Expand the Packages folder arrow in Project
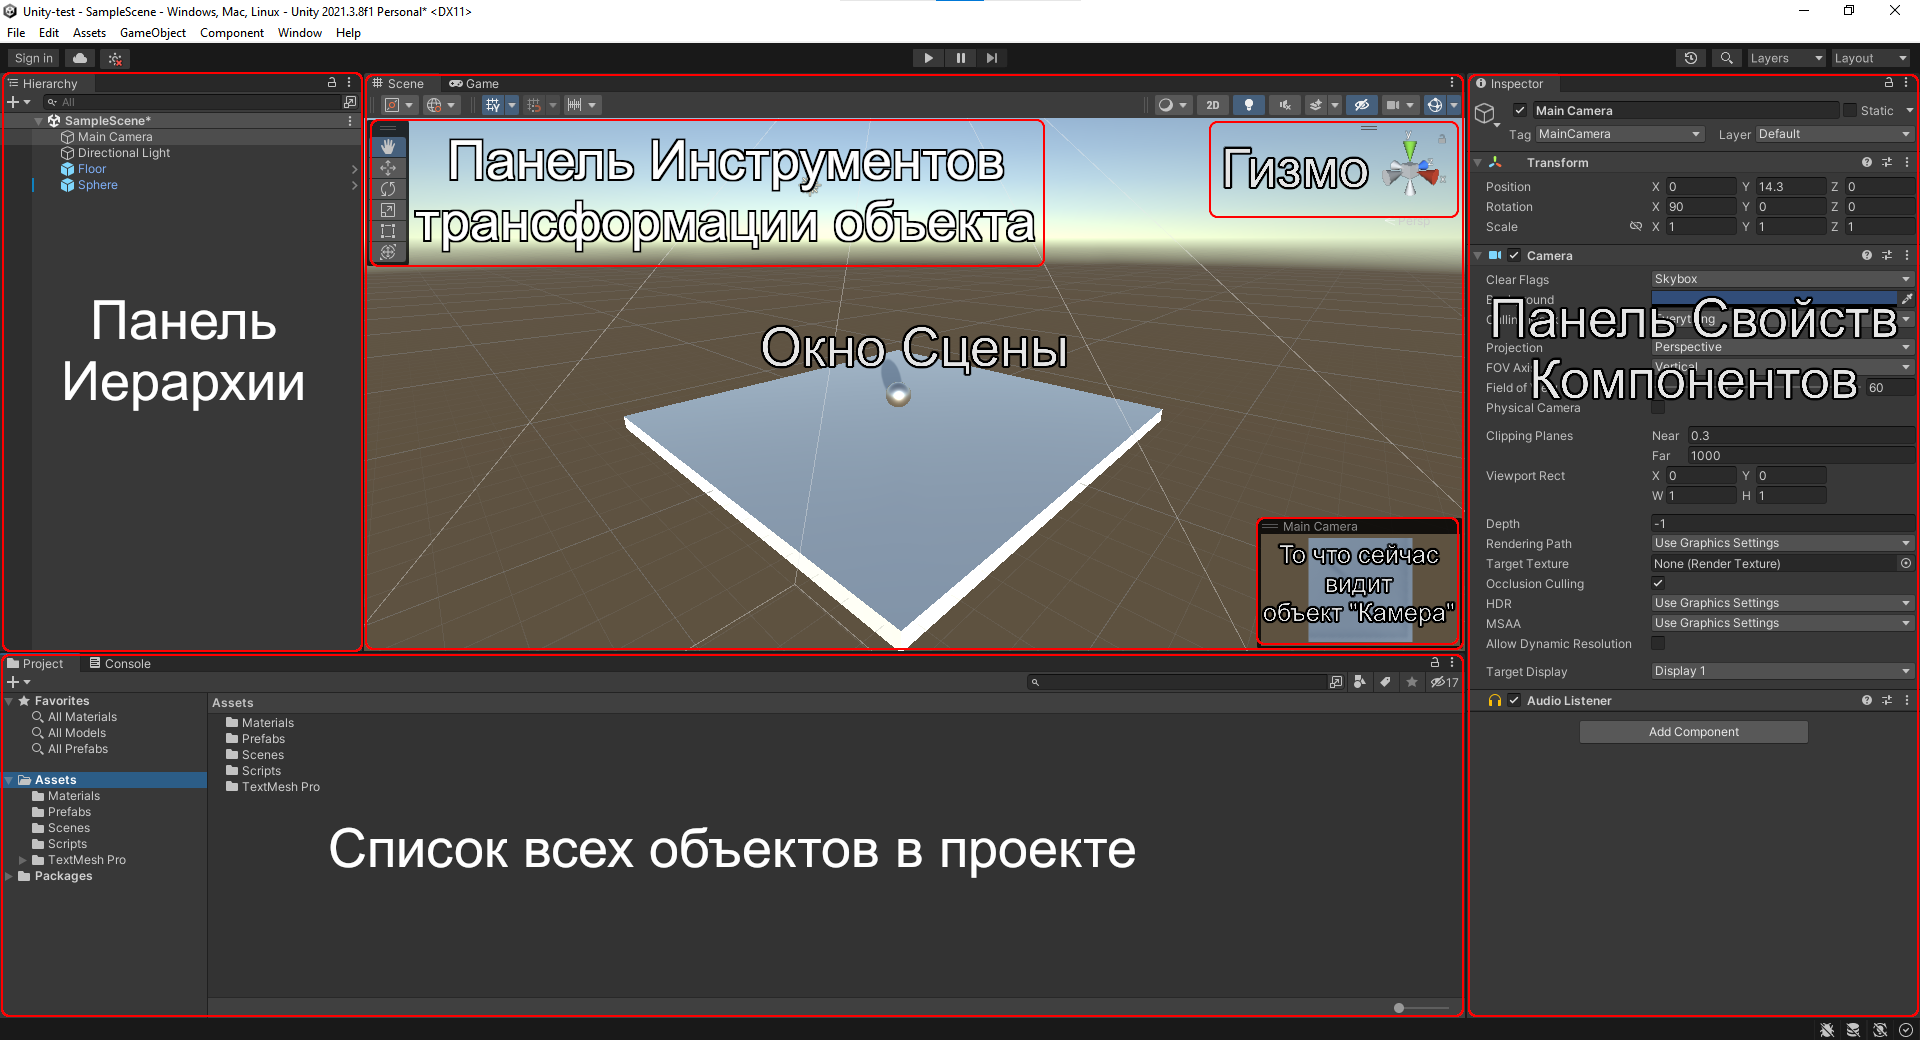This screenshot has width=1920, height=1040. click(x=10, y=876)
